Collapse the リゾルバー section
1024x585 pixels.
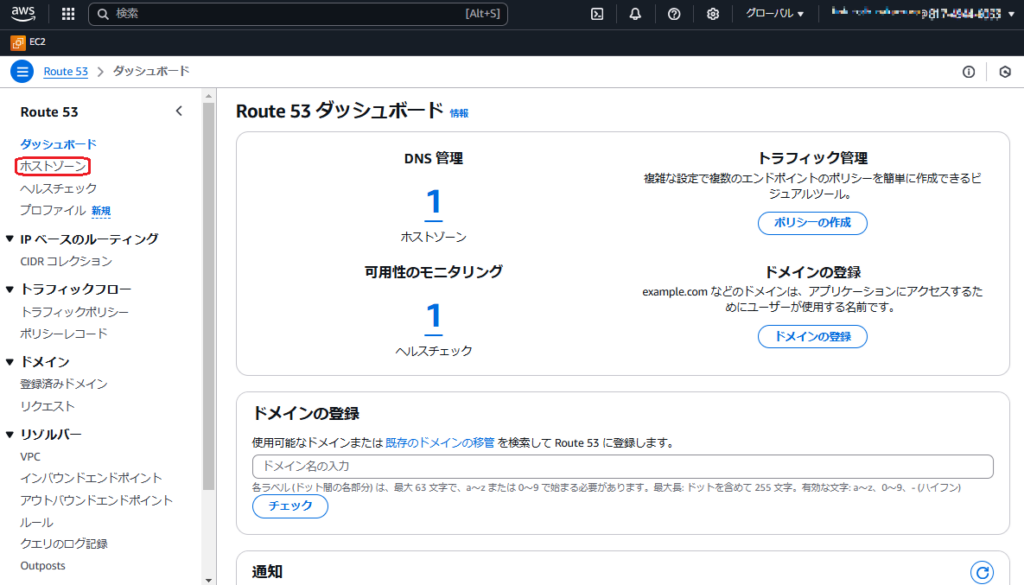10,434
